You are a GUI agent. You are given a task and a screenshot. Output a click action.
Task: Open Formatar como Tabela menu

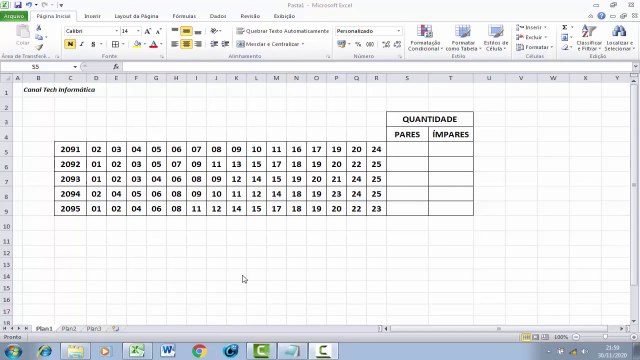pos(462,38)
